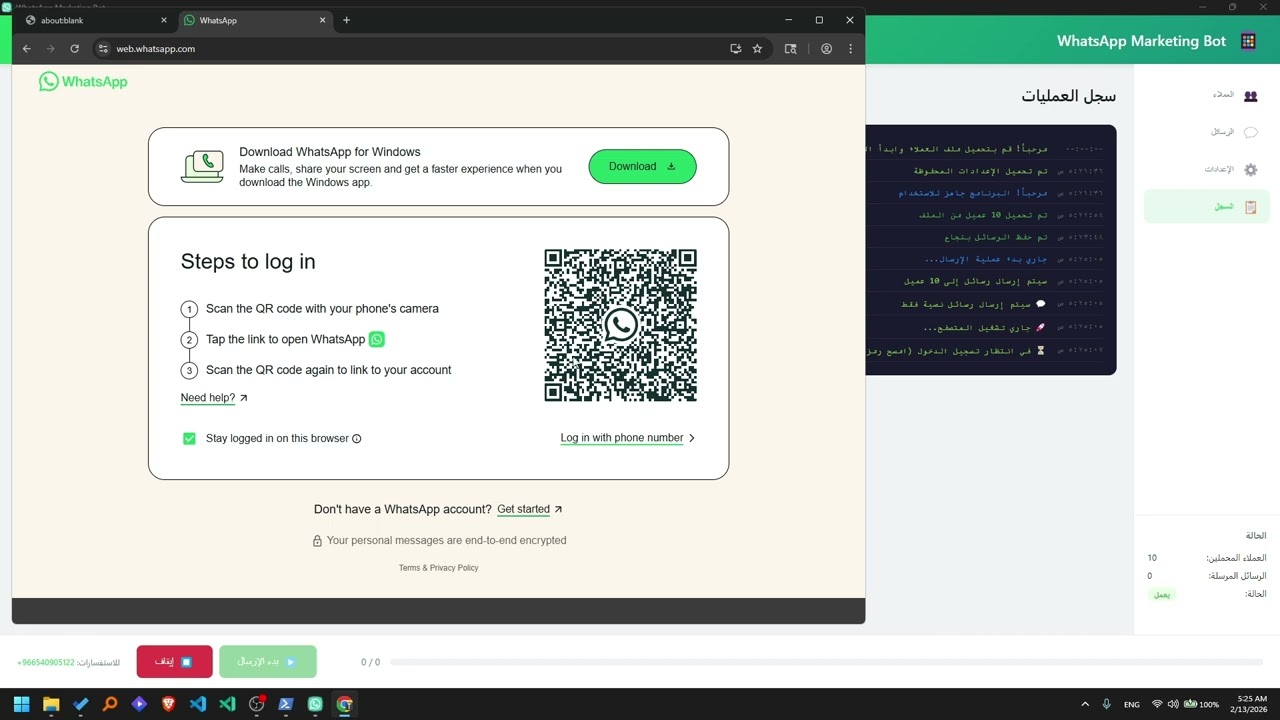Open the Get started link
The image size is (1280, 720).
pyautogui.click(x=530, y=509)
